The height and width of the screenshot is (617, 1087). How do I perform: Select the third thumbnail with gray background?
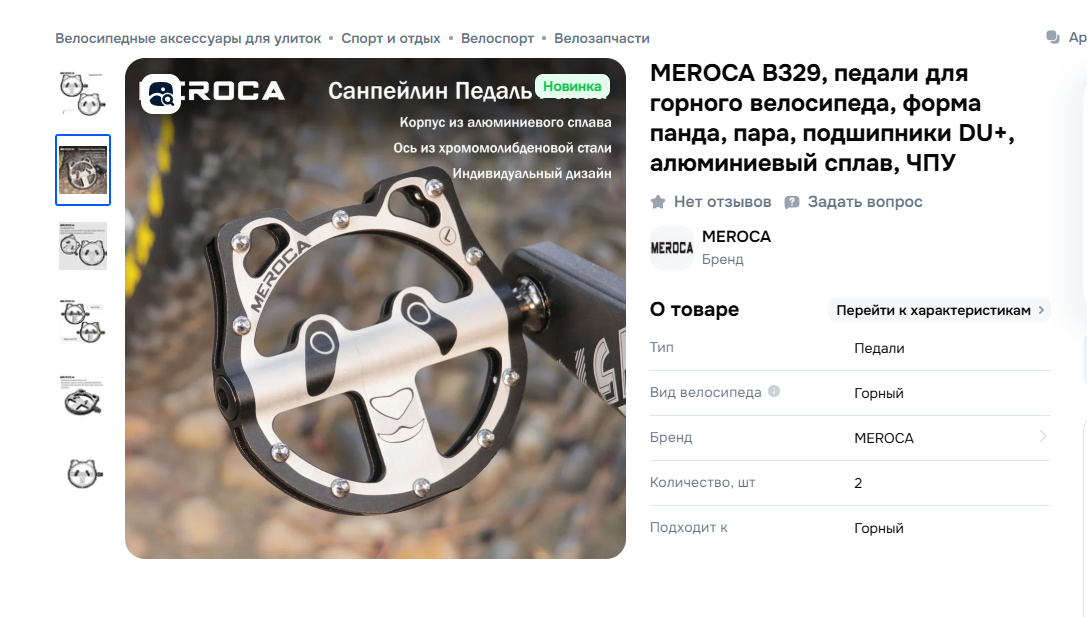(83, 246)
